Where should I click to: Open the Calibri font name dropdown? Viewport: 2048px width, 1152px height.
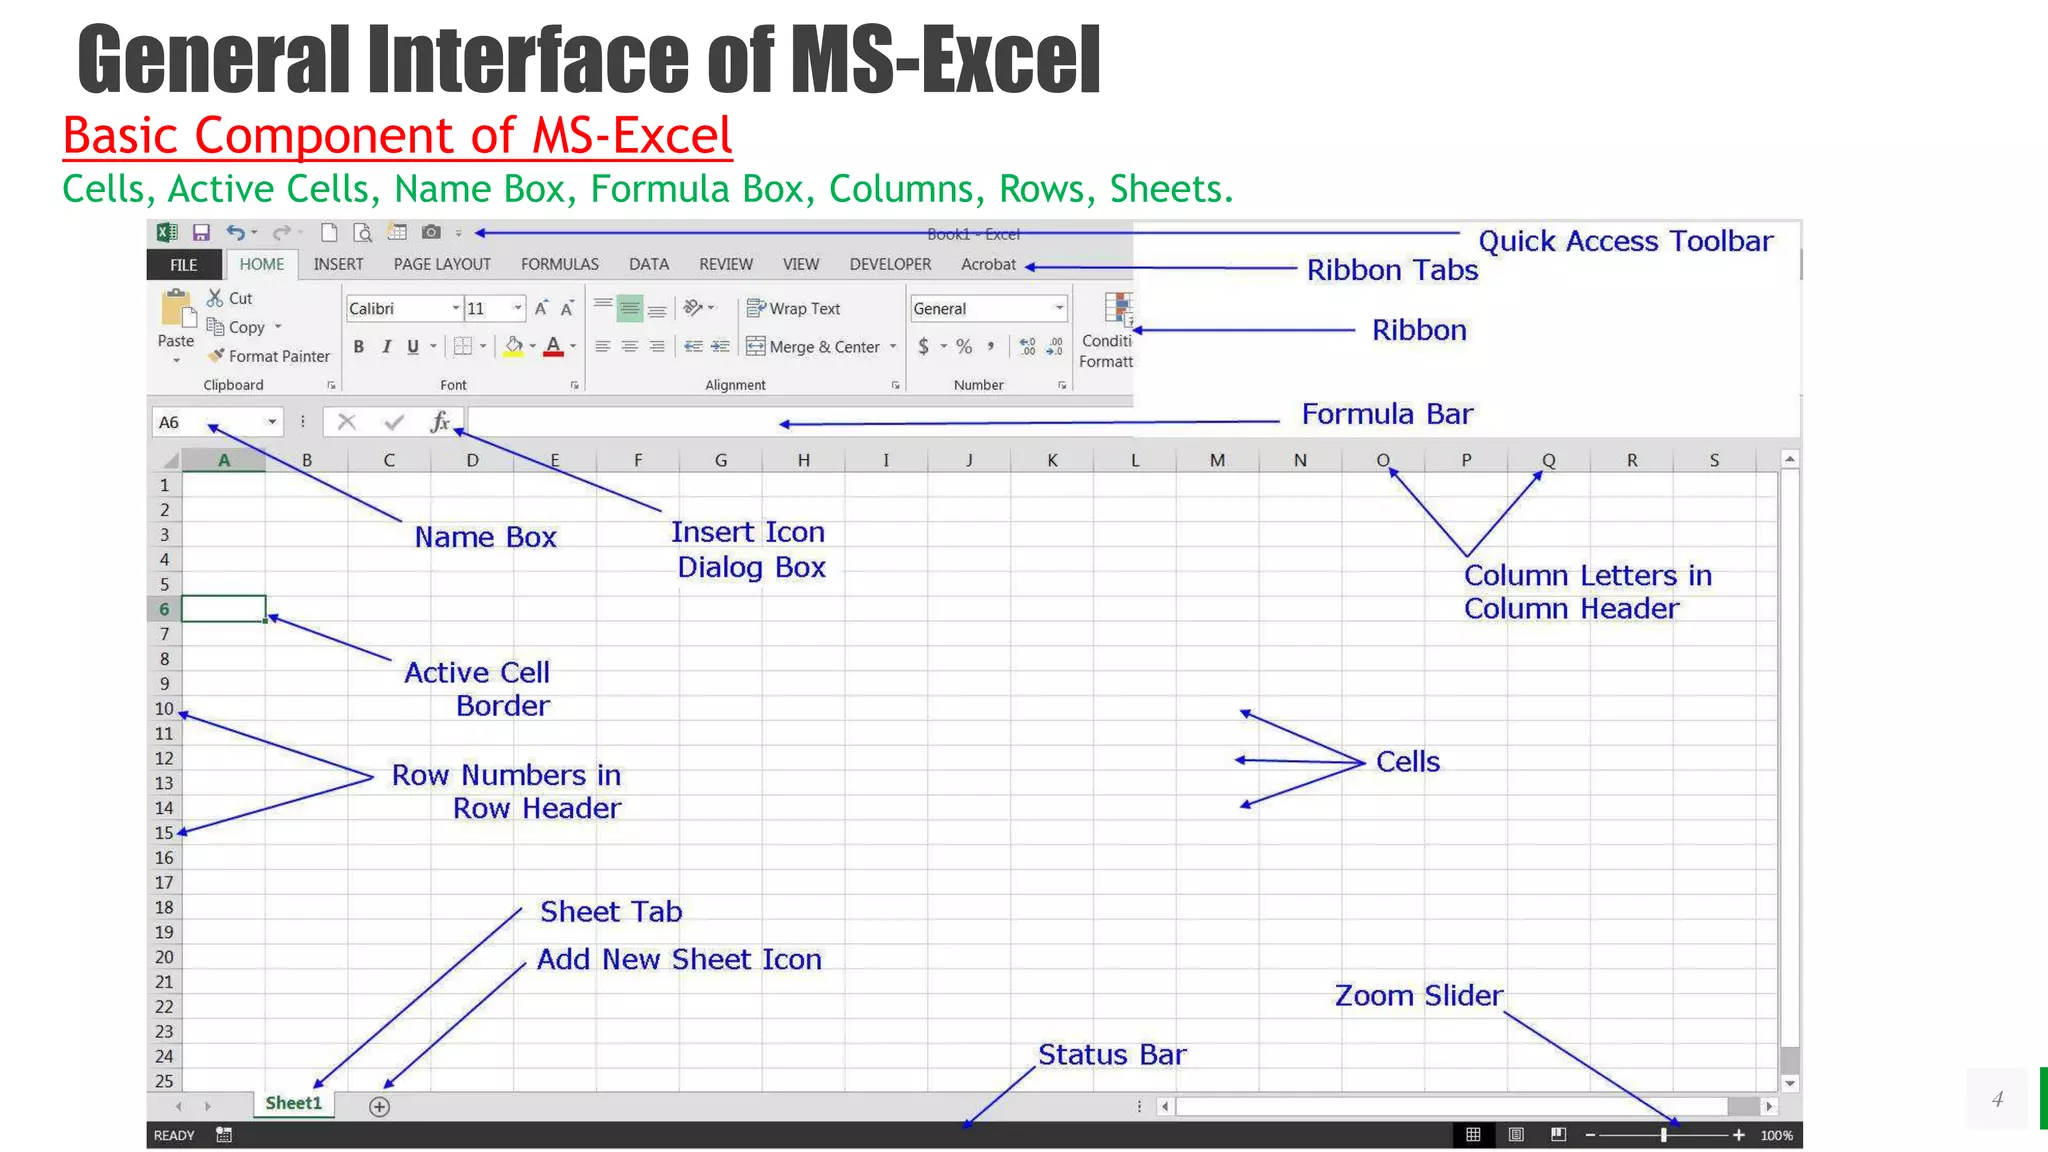pyautogui.click(x=456, y=308)
